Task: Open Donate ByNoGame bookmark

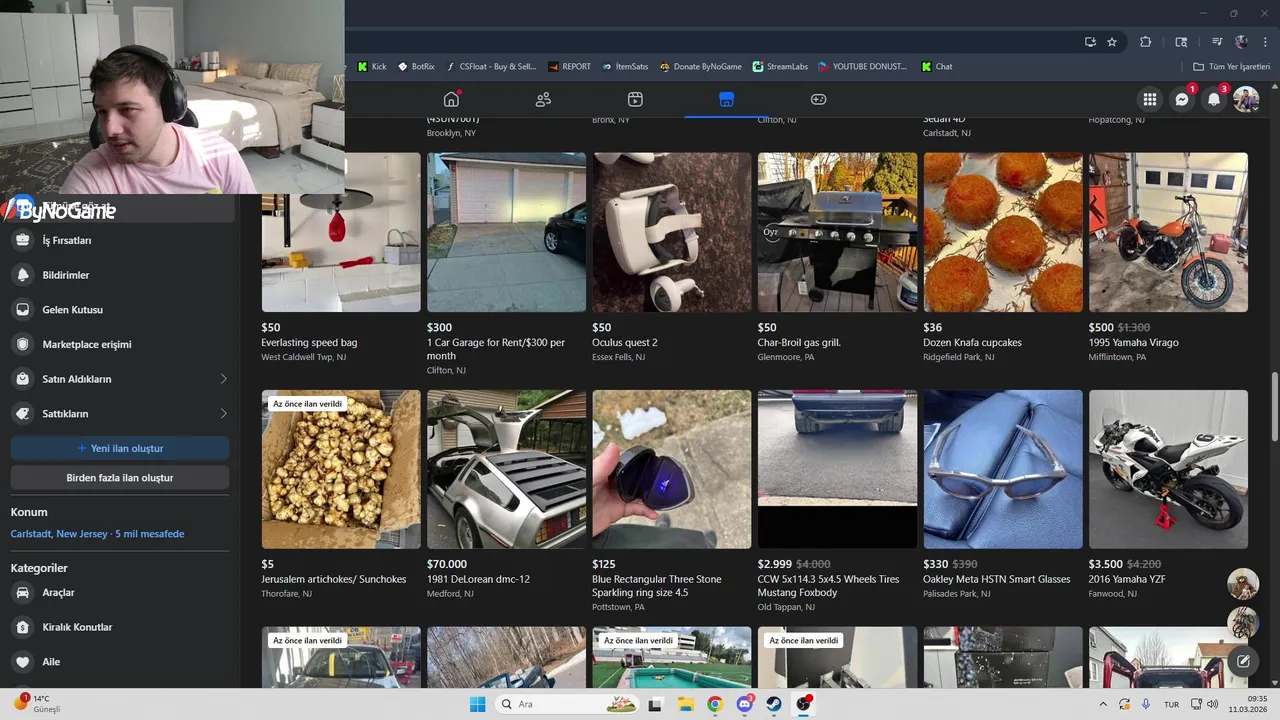Action: pos(700,67)
